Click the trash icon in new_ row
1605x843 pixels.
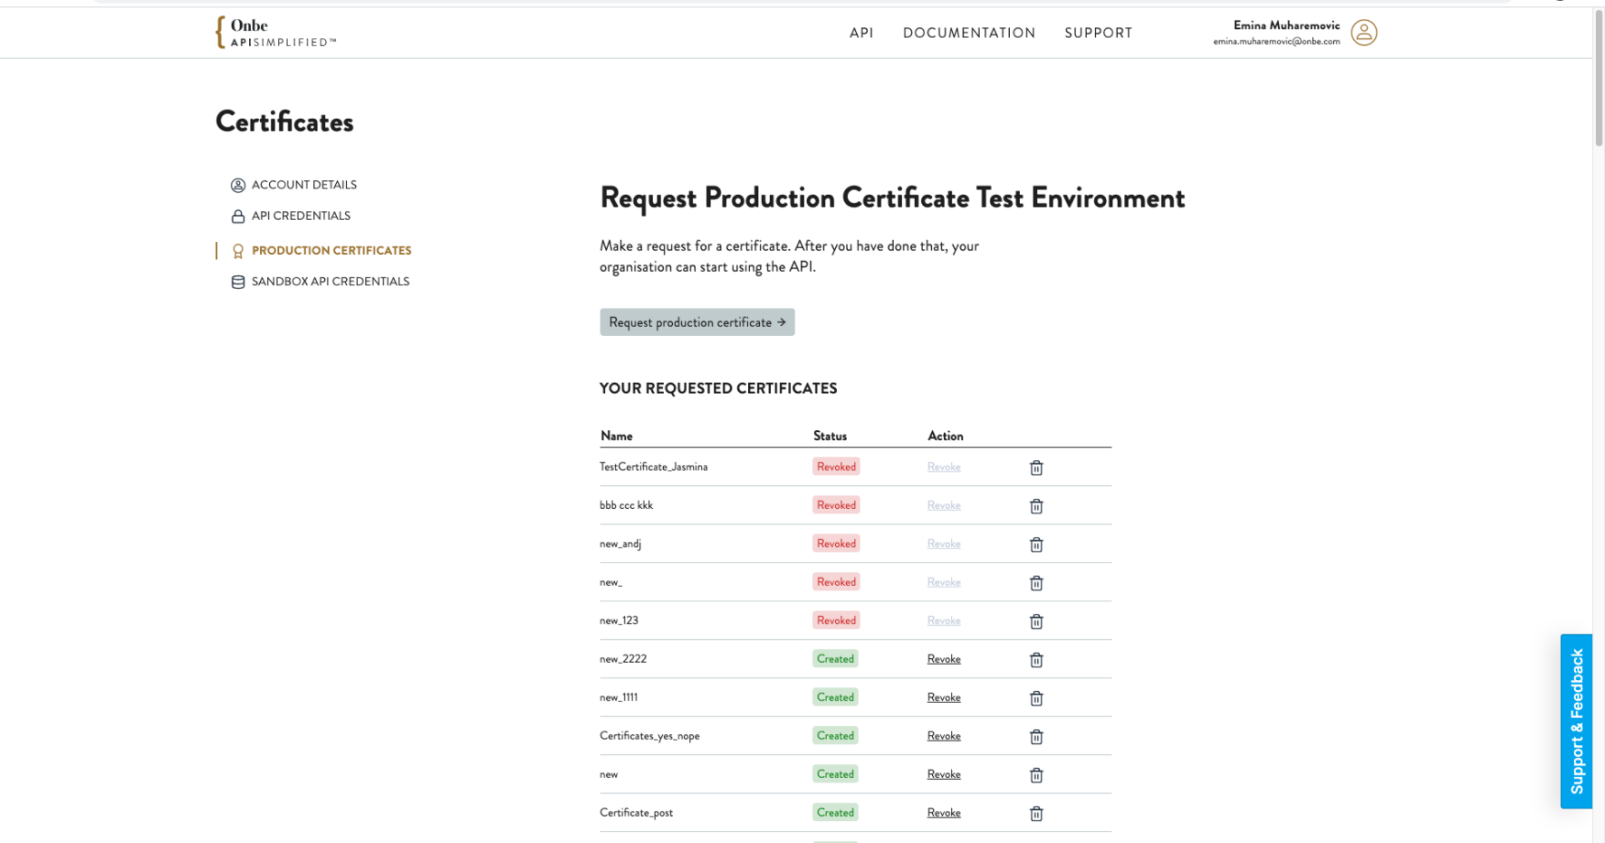pyautogui.click(x=1036, y=583)
